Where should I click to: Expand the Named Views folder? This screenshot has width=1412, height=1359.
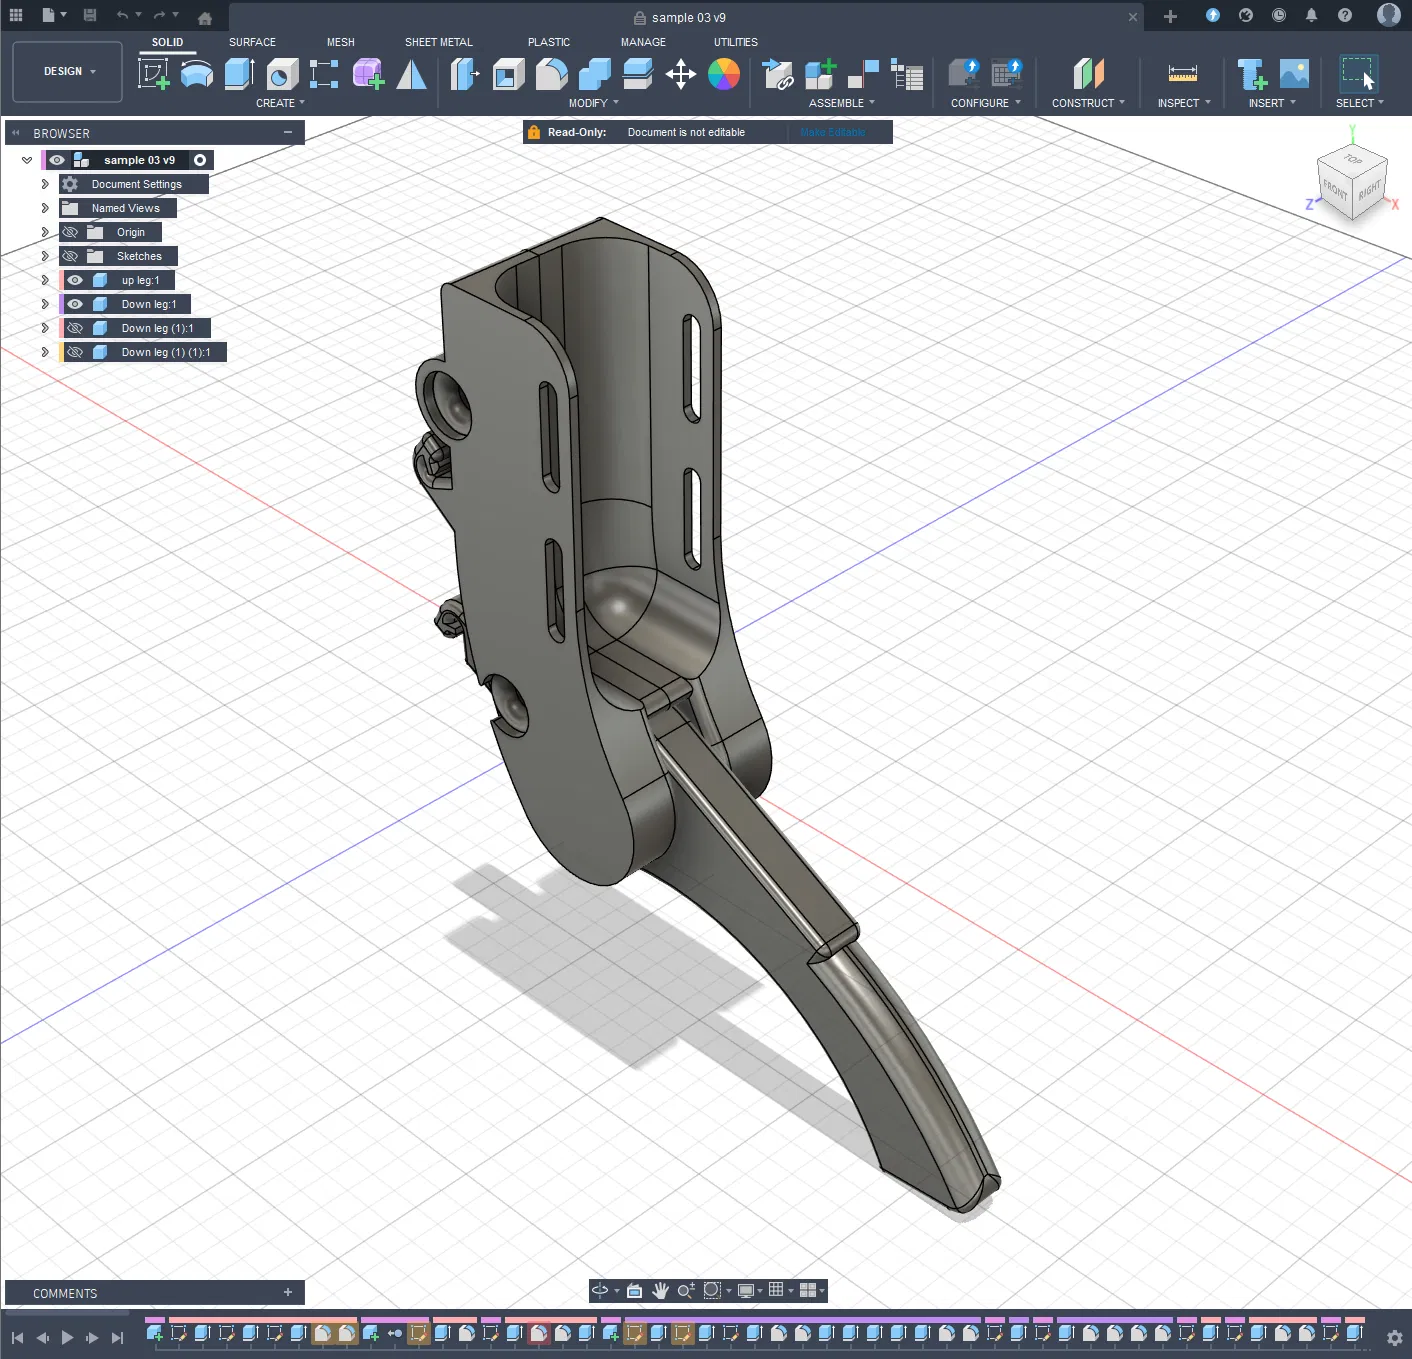45,208
